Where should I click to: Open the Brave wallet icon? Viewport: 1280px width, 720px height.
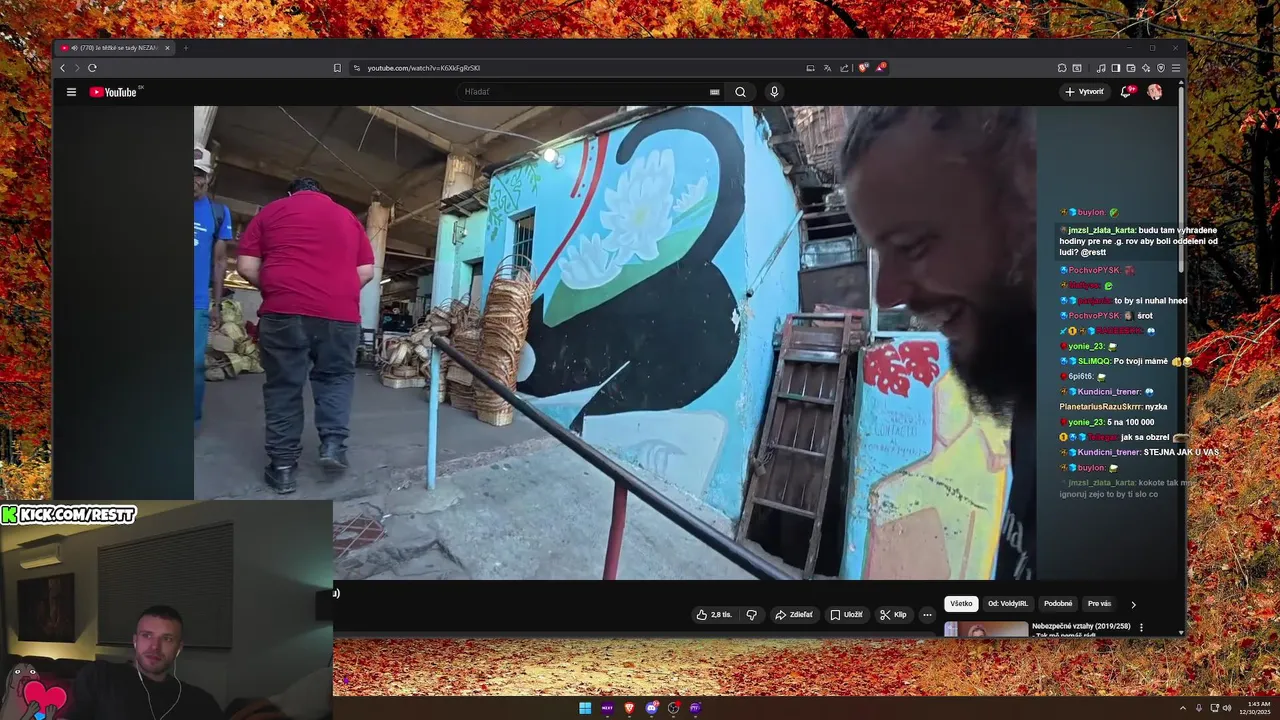point(1131,68)
